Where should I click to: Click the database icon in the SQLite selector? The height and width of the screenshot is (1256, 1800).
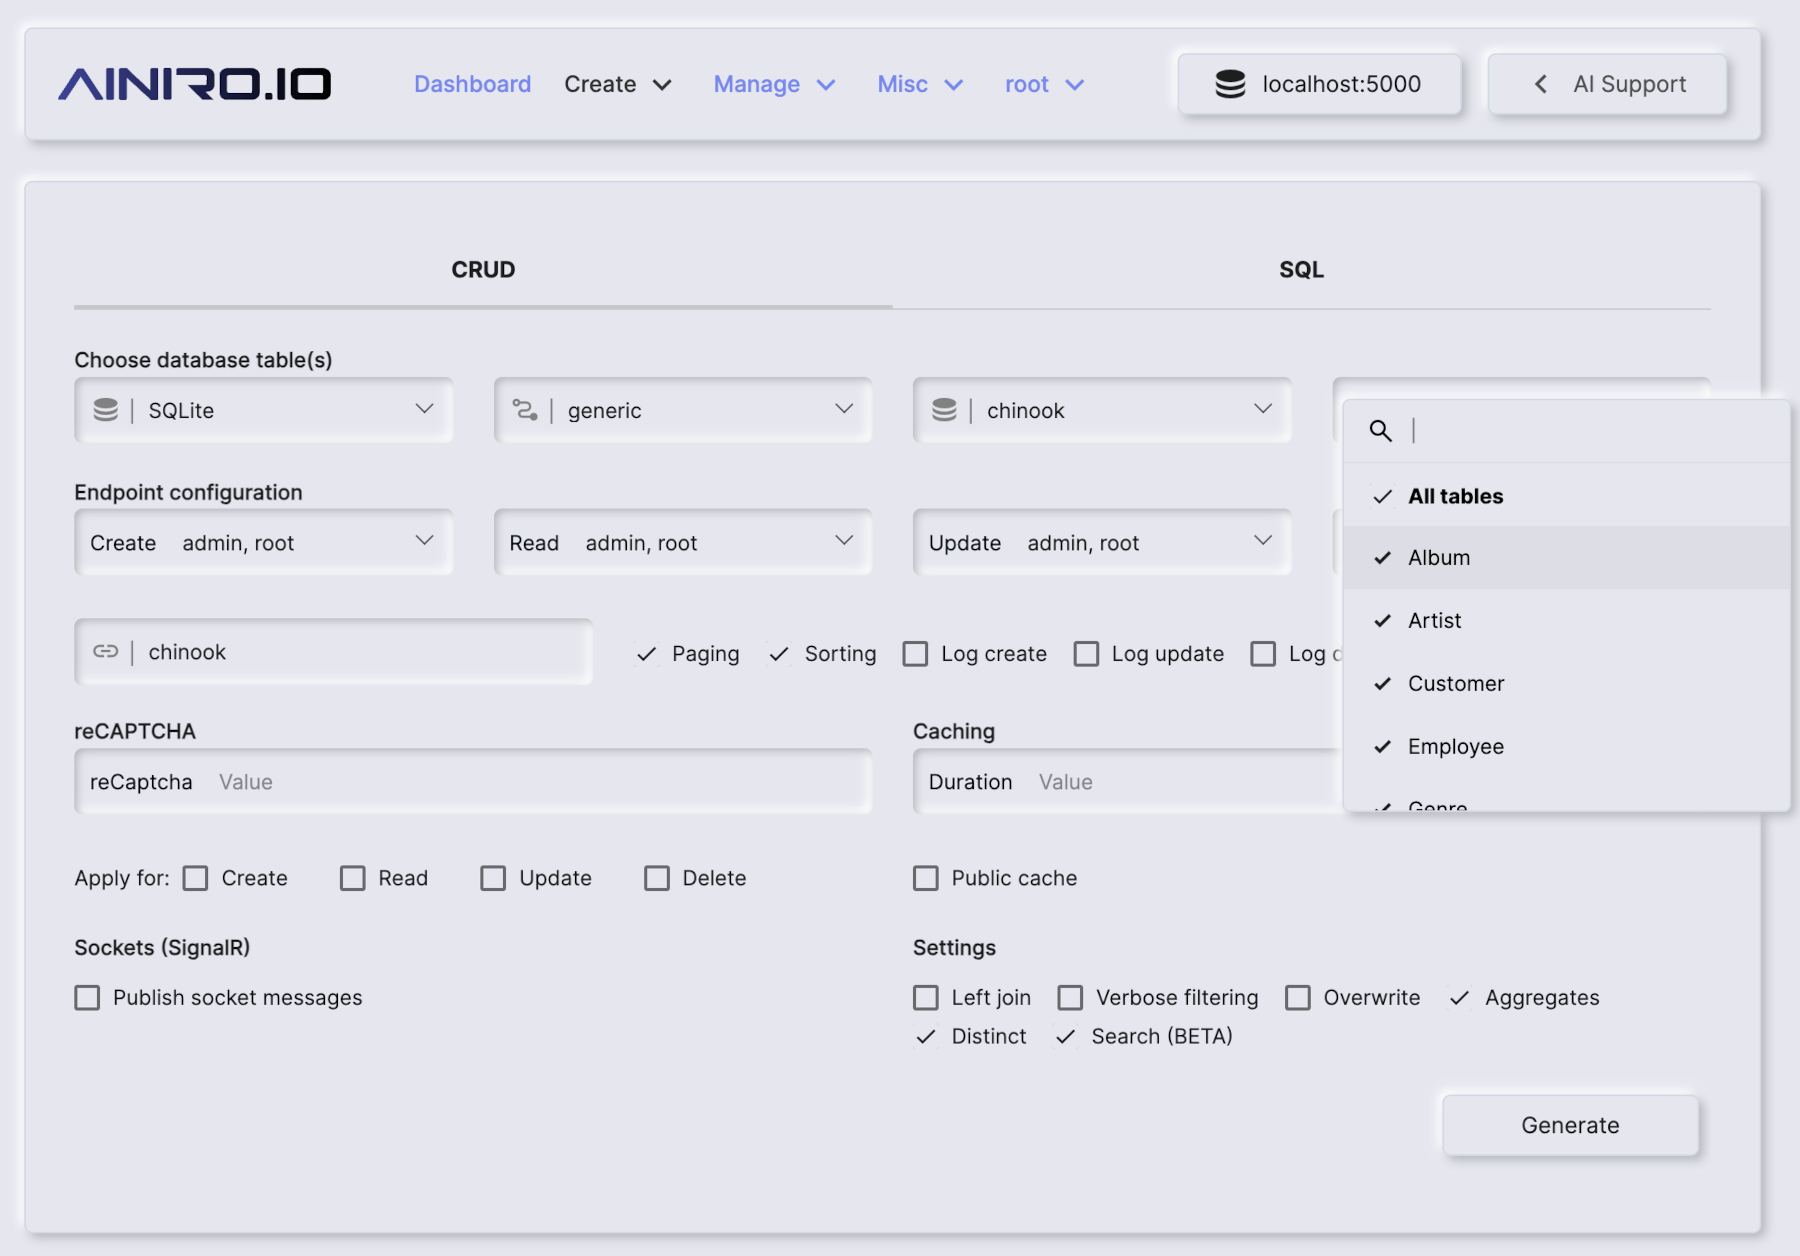pos(105,409)
